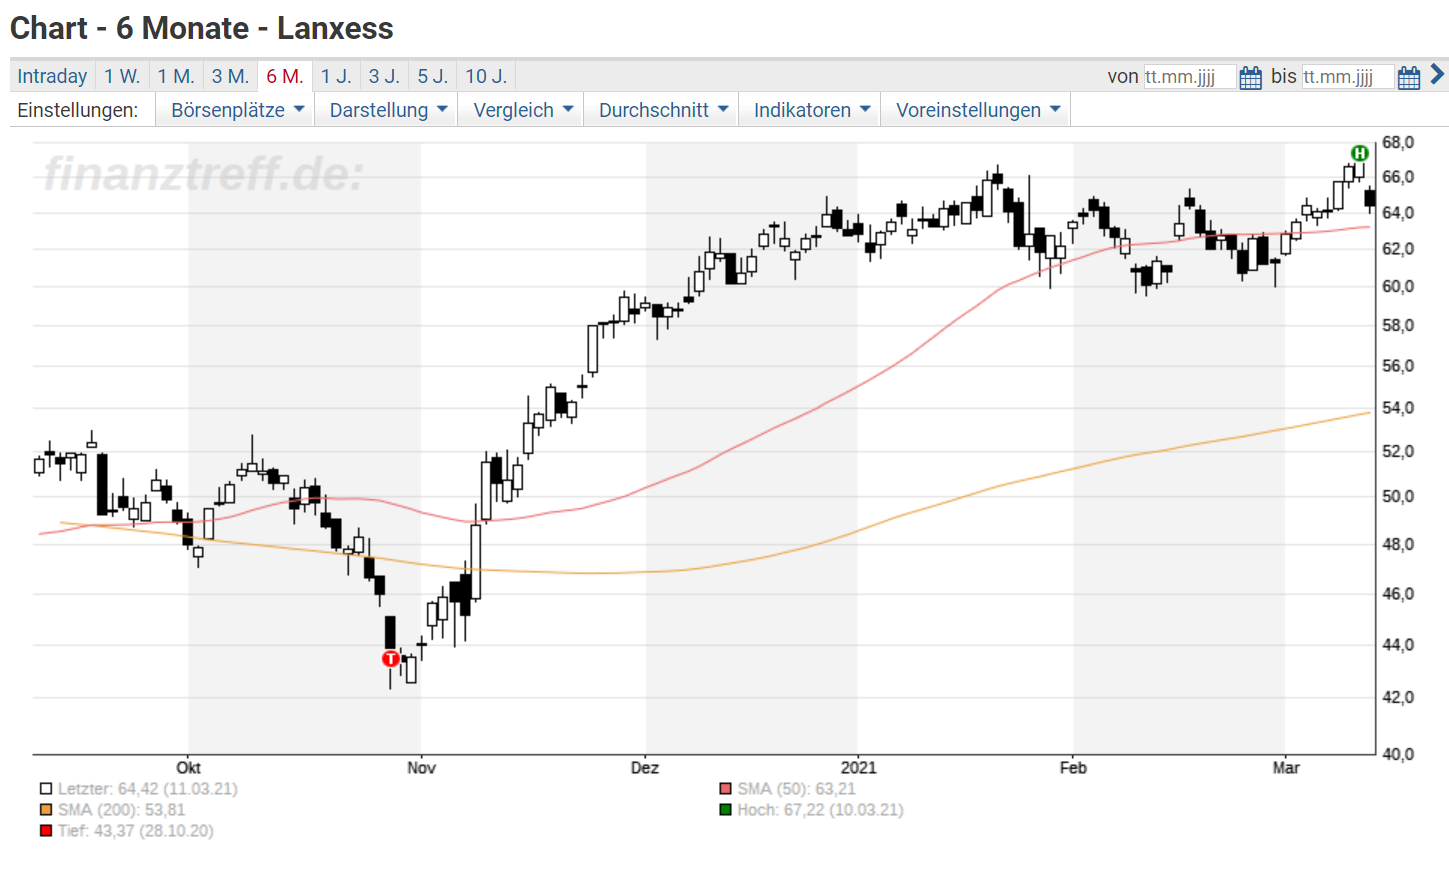1449x880 pixels.
Task: Click the 40,0 price axis label
Action: click(1398, 754)
